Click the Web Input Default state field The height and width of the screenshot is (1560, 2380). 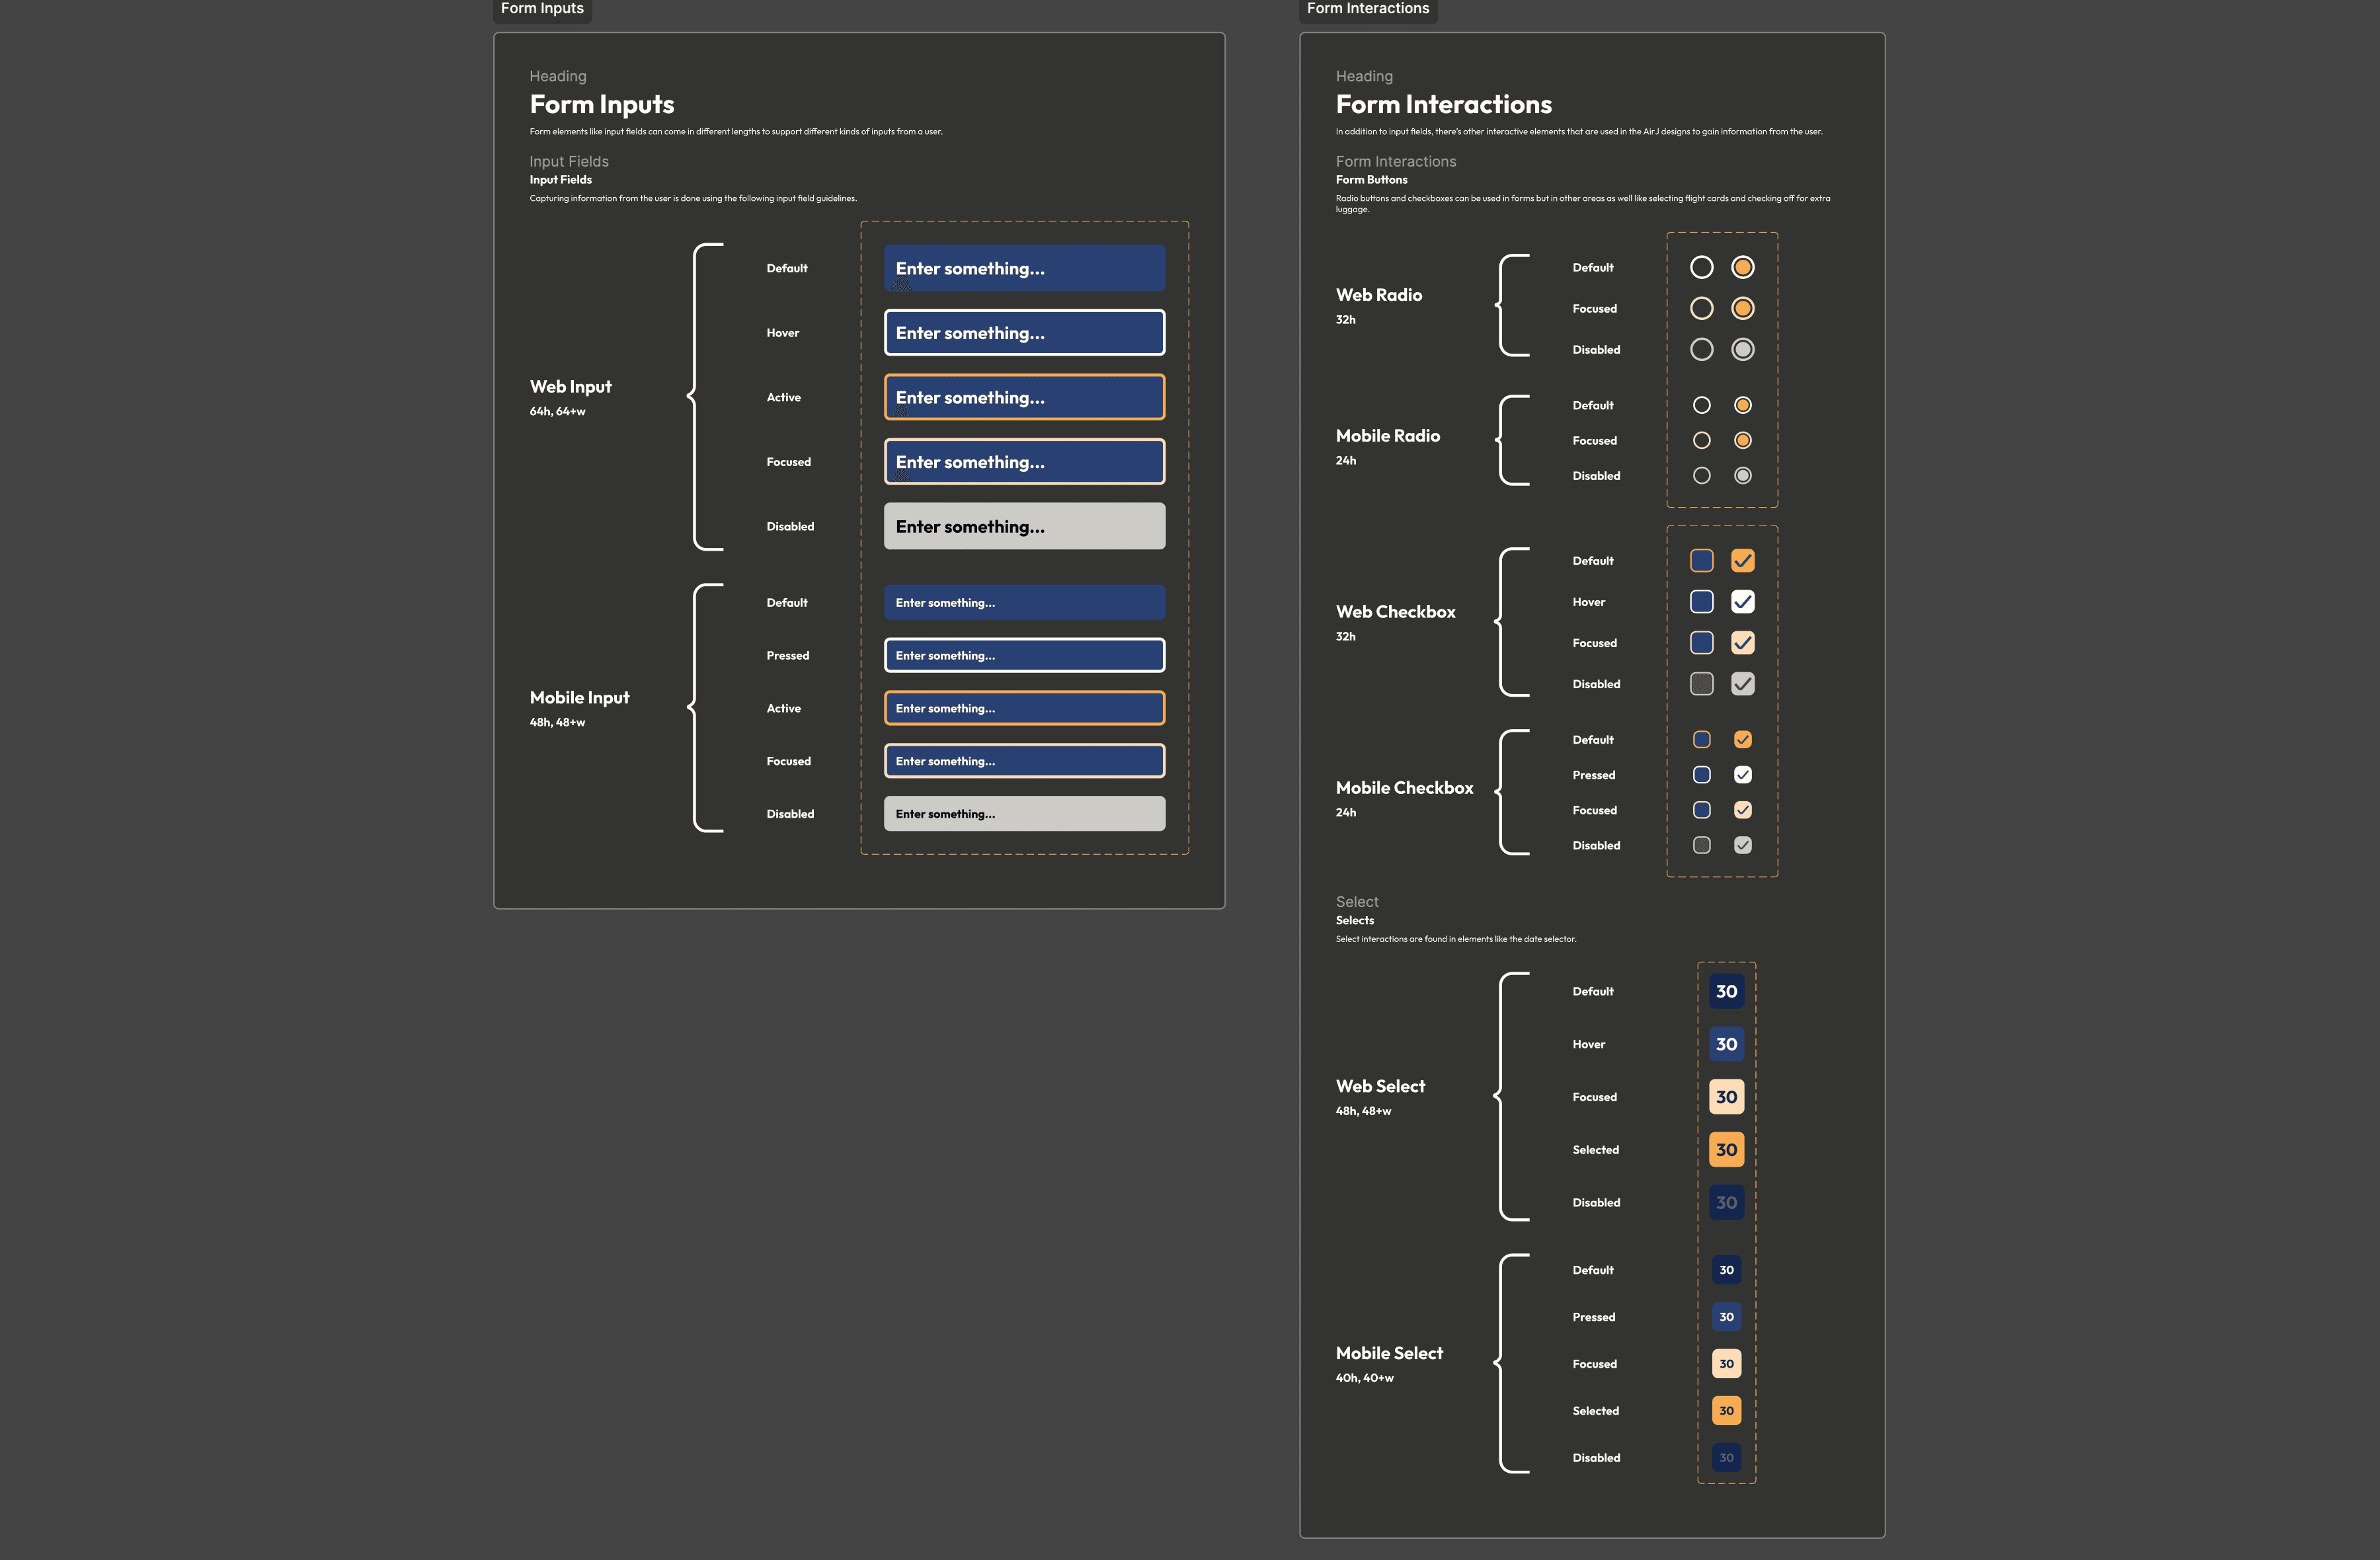pos(1024,268)
